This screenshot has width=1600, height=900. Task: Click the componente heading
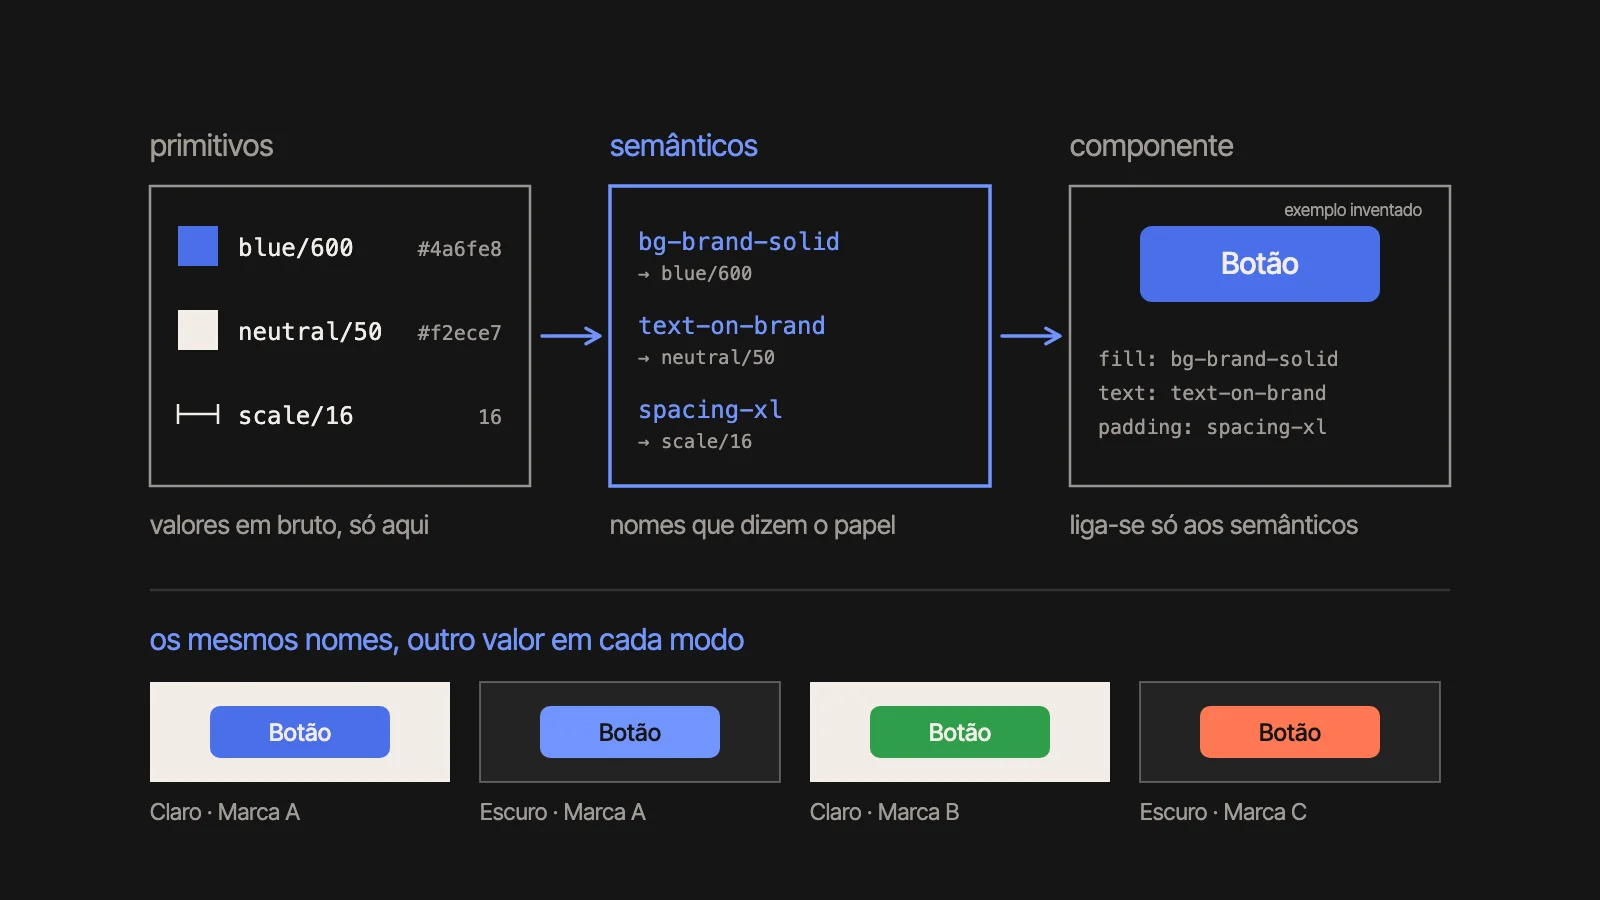tap(1151, 146)
